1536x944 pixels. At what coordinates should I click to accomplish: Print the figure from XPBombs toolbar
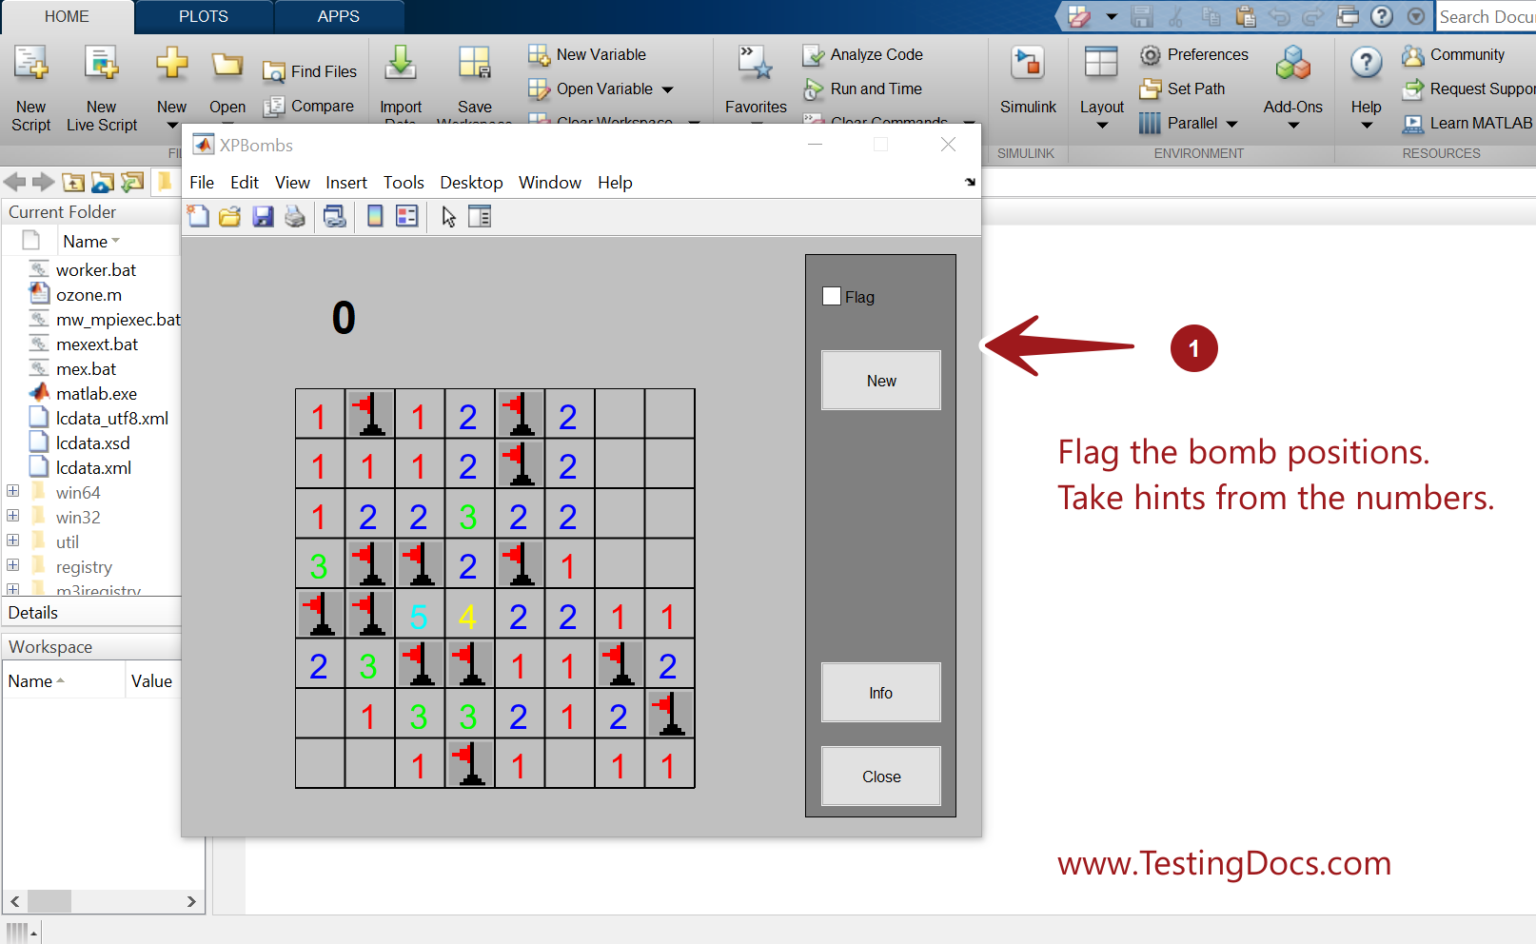[x=295, y=216]
